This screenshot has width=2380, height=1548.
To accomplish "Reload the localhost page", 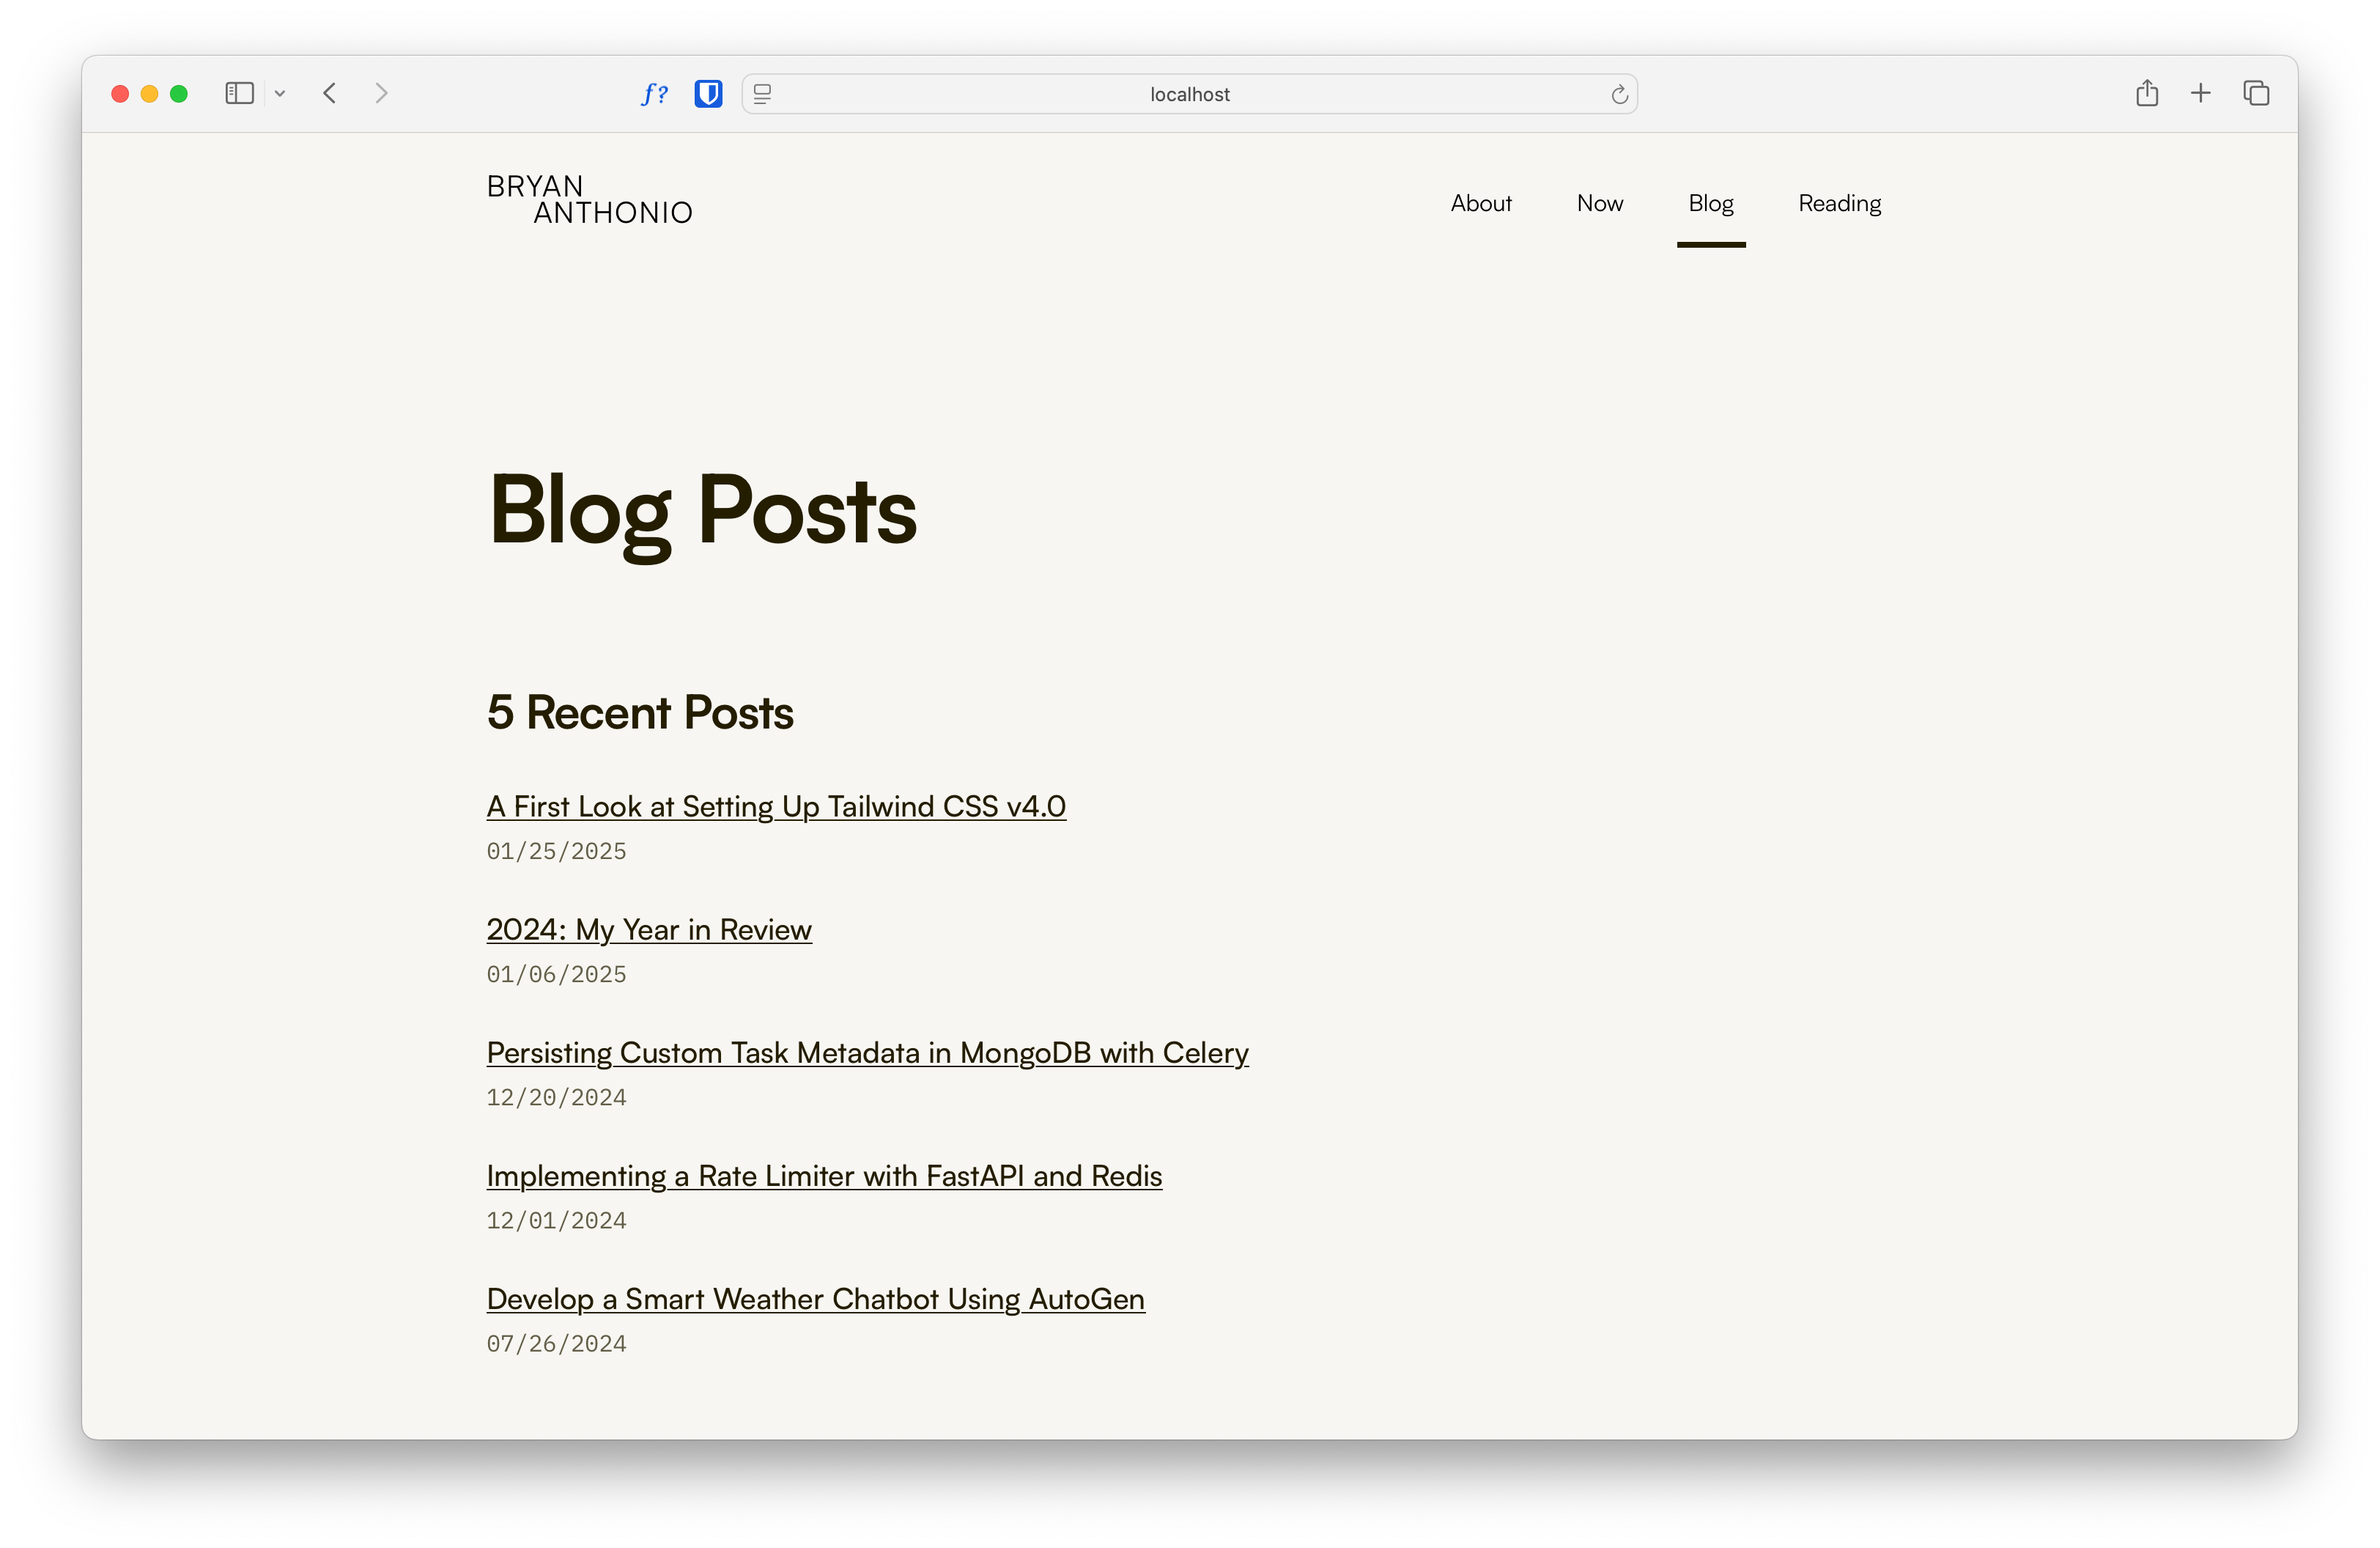I will (1618, 93).
